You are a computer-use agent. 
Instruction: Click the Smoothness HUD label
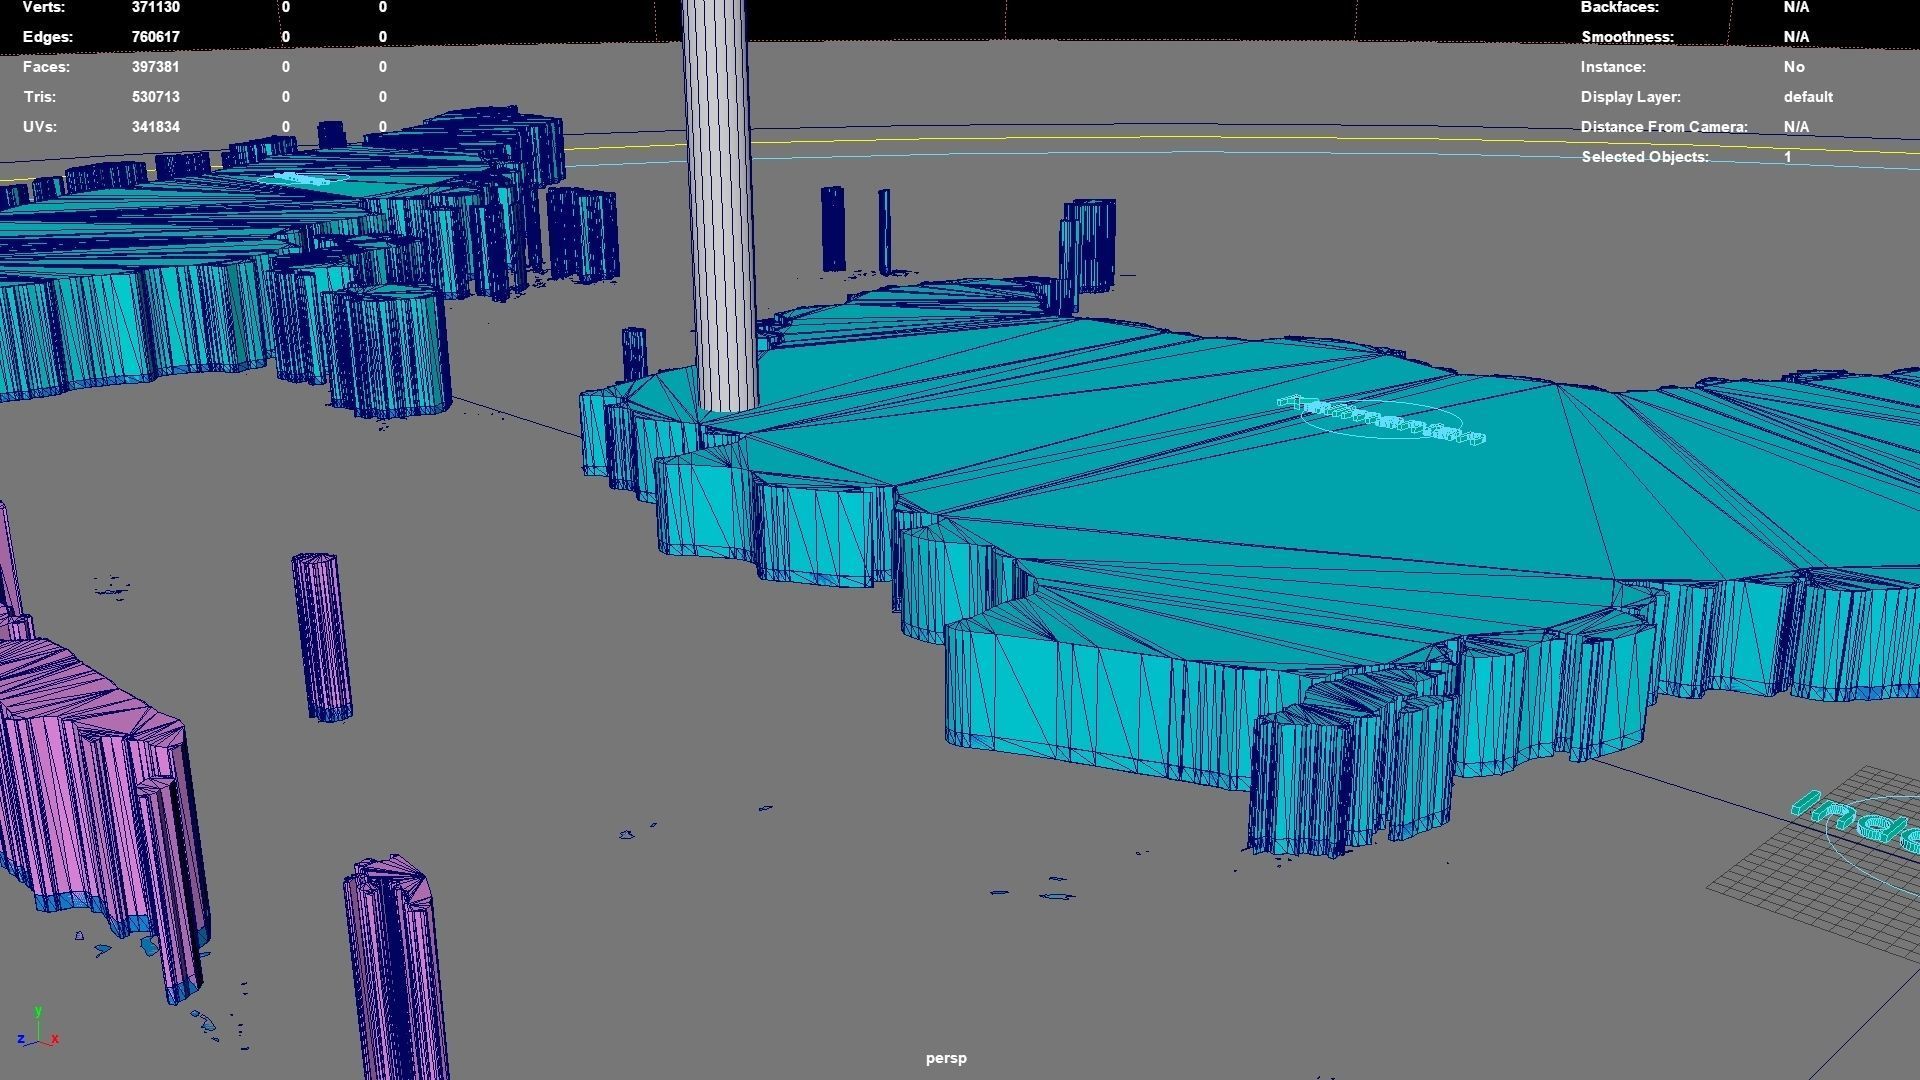1626,37
